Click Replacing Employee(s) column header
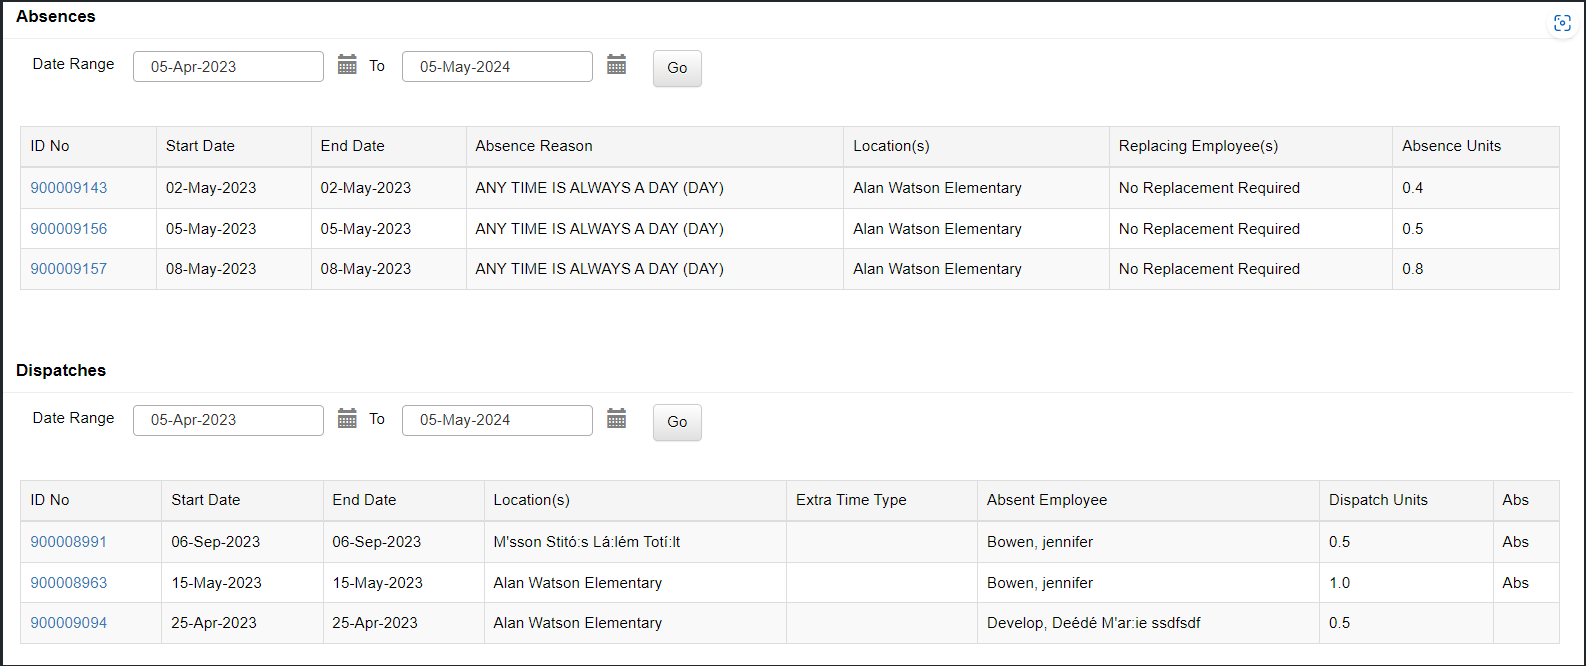This screenshot has width=1586, height=666. 1198,146
